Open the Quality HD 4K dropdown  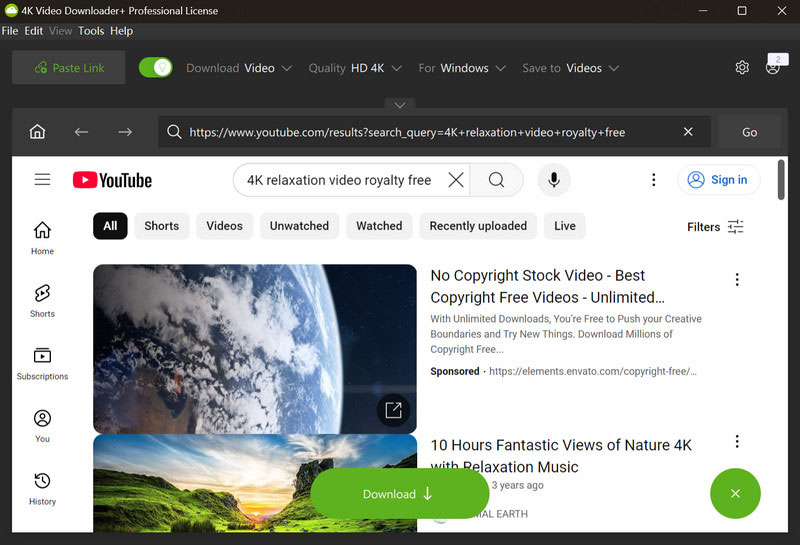pyautogui.click(x=355, y=68)
